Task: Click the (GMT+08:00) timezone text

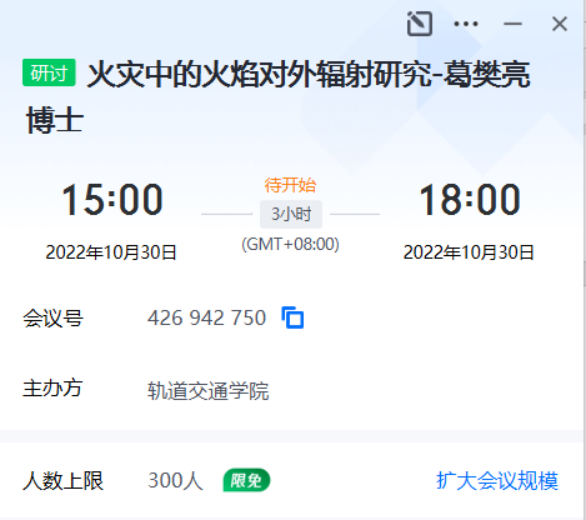Action: pos(290,244)
